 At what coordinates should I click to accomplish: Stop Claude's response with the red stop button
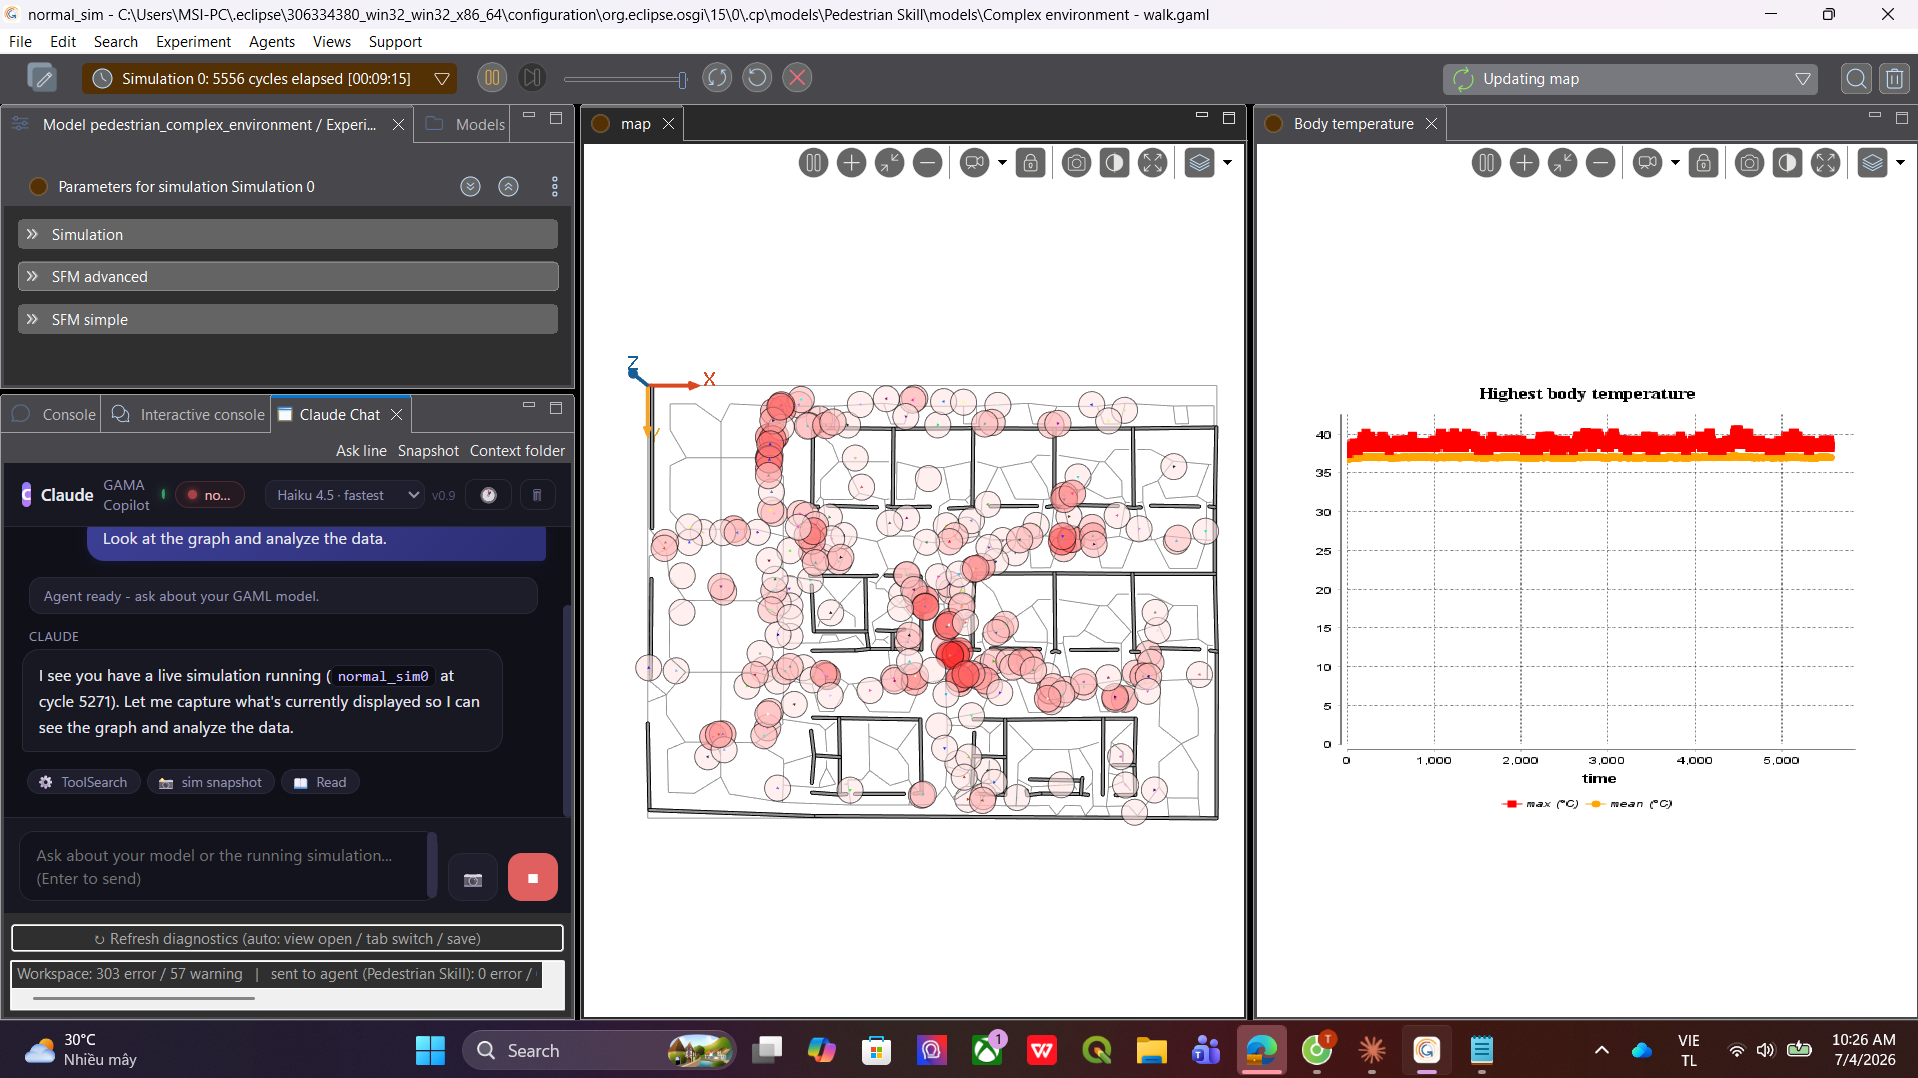[x=533, y=878]
